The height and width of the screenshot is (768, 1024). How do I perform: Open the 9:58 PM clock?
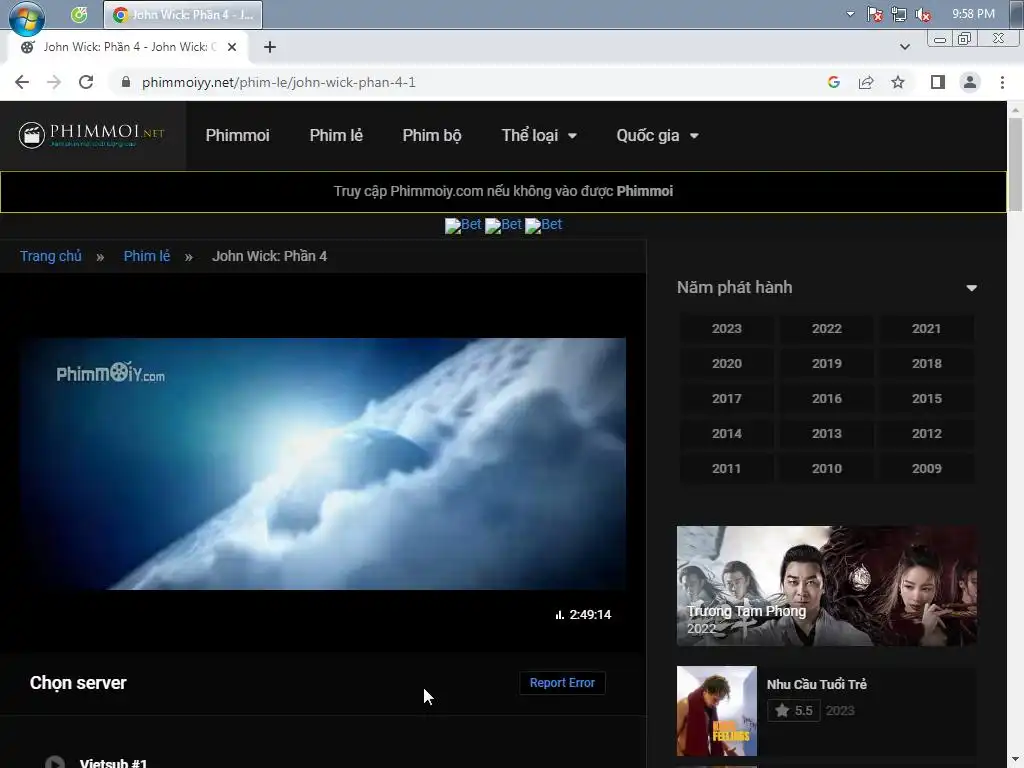coord(973,14)
